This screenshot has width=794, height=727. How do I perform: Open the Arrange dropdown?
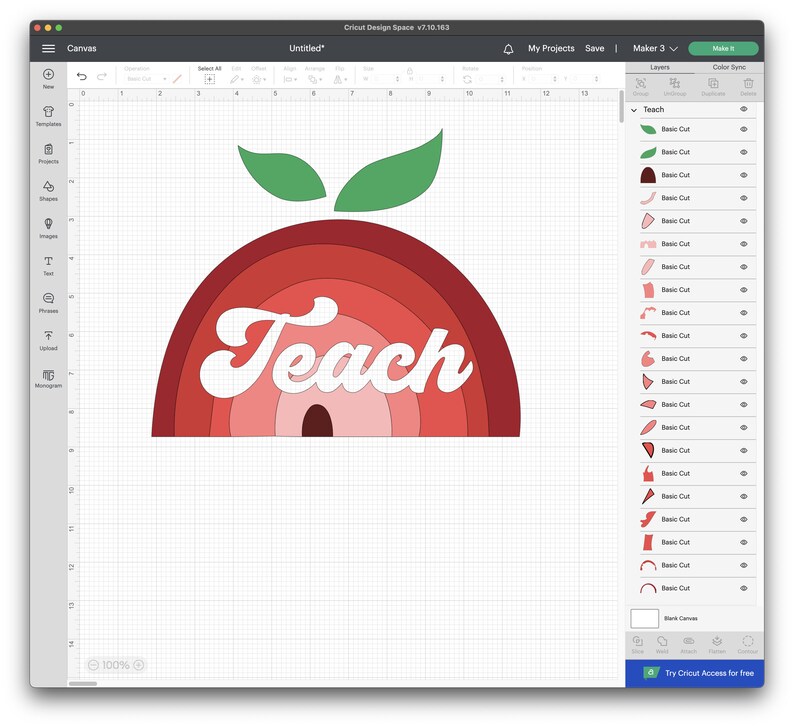(315, 79)
